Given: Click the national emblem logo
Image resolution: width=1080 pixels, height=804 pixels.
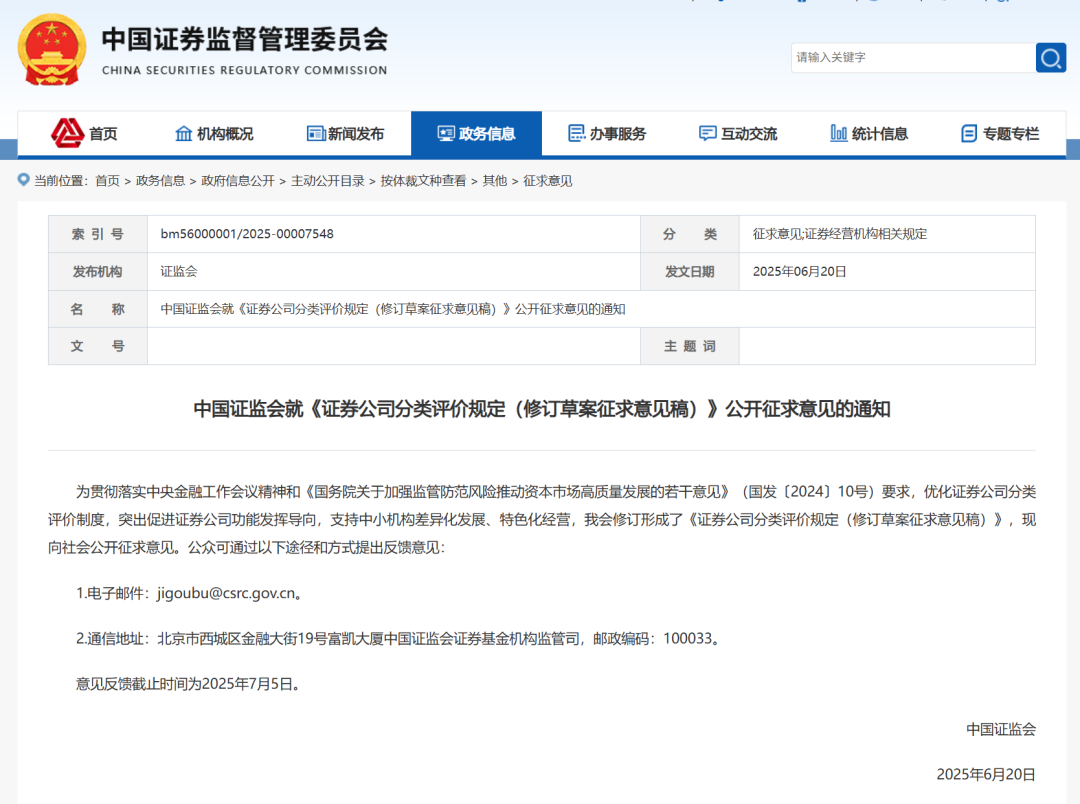Looking at the screenshot, I should 52,50.
